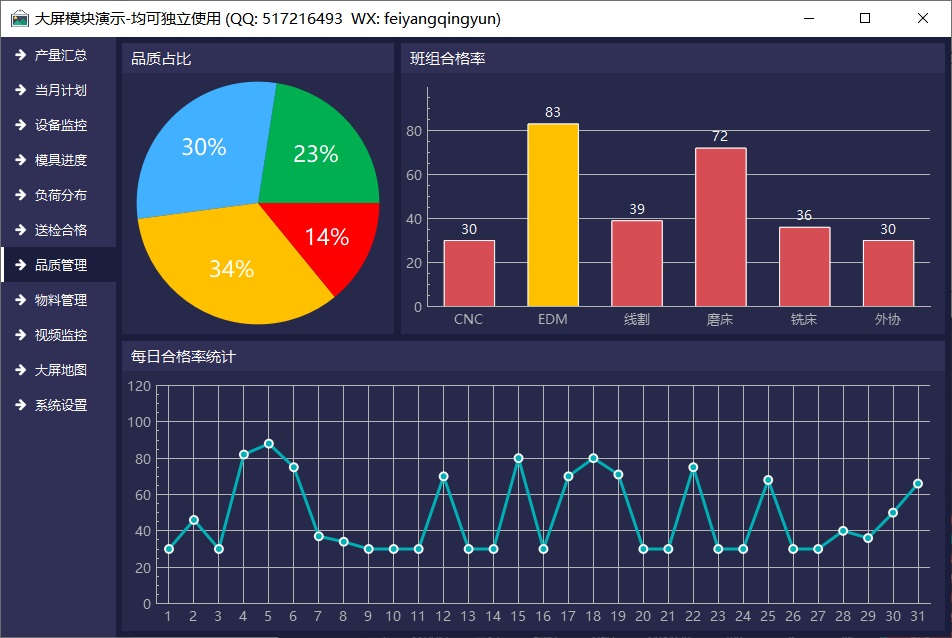The height and width of the screenshot is (638, 952).
Task: Click the red 14% pie slice
Action: (x=330, y=238)
